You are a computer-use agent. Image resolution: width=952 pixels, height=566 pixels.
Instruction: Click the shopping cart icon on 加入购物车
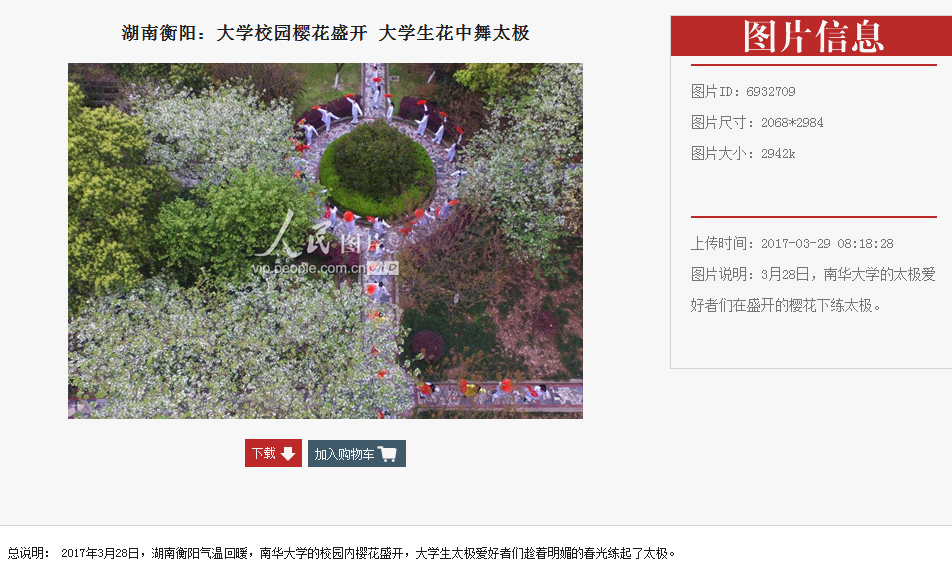click(387, 454)
